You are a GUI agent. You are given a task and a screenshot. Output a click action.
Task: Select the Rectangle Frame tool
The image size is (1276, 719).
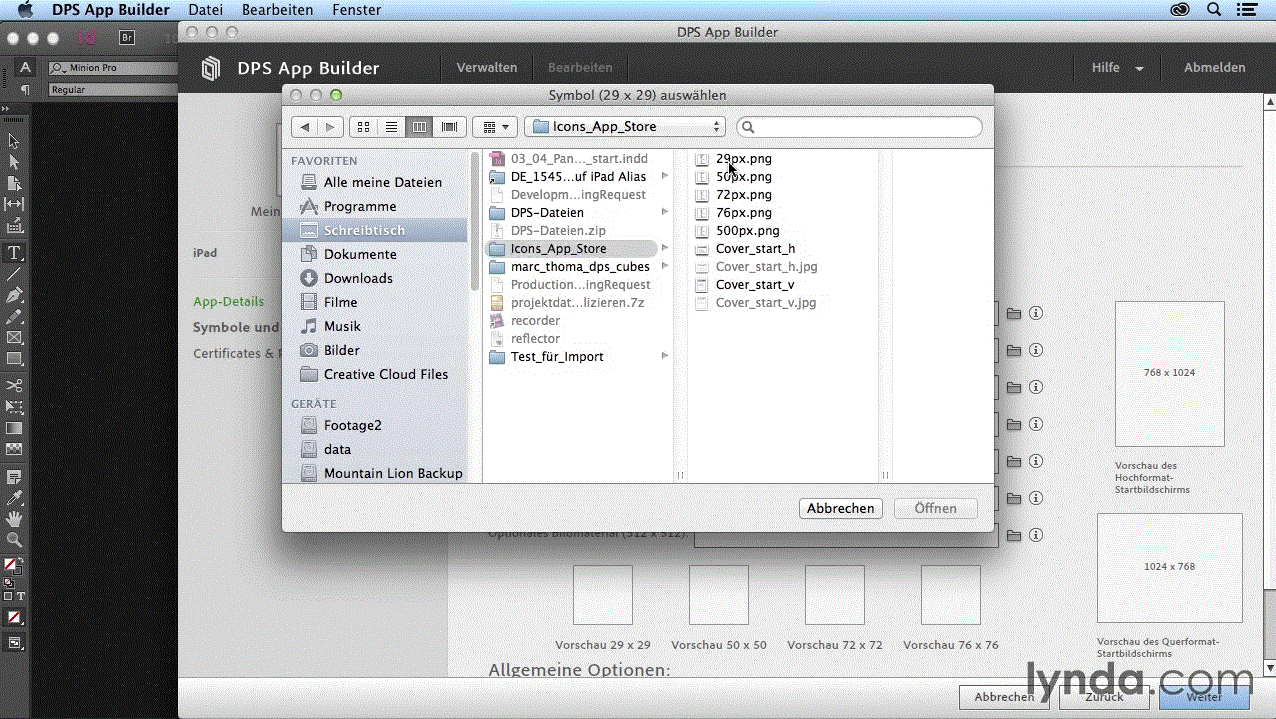point(14,338)
